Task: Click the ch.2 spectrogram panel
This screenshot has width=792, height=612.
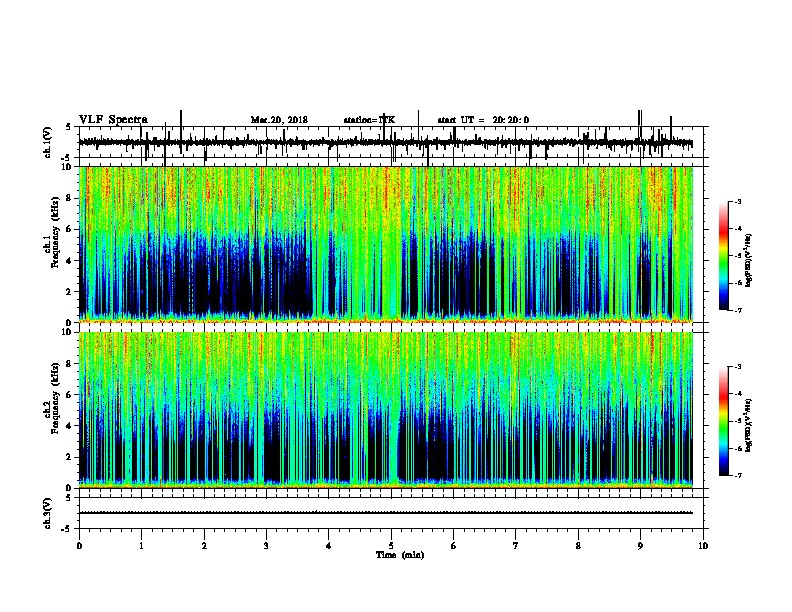Action: coord(386,410)
